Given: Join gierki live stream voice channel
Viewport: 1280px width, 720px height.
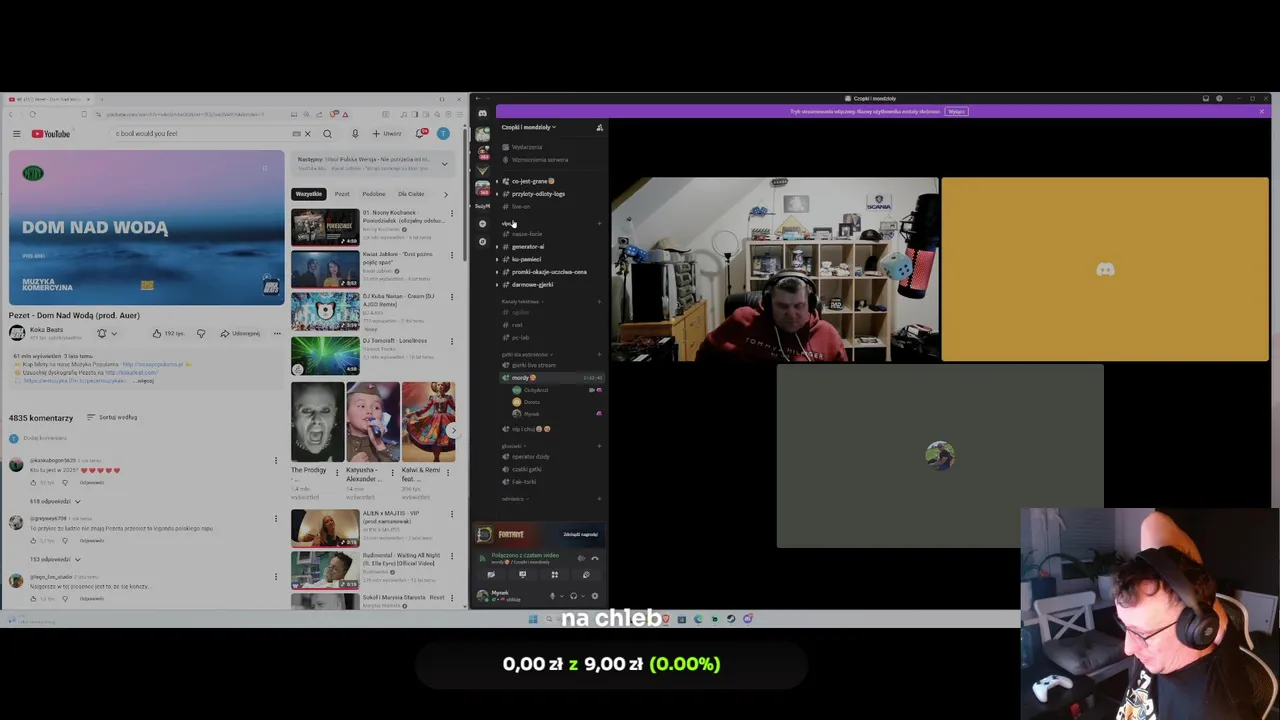Looking at the screenshot, I should pos(533,365).
